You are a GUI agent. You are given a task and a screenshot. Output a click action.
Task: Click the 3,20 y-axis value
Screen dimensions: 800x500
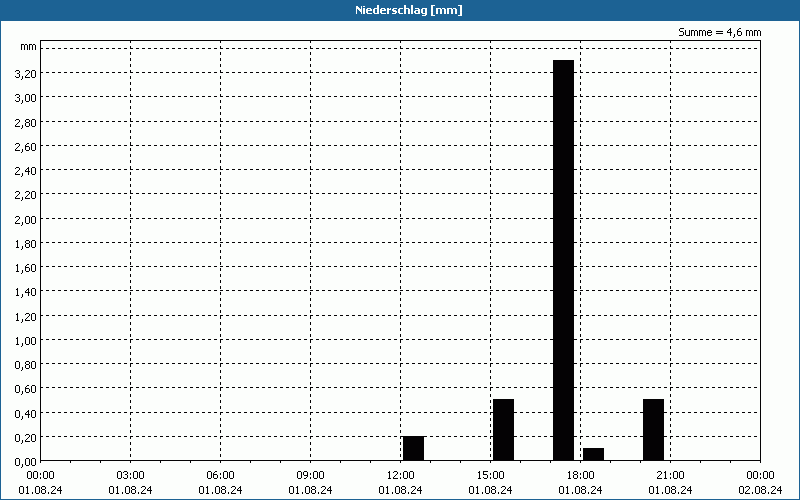26,74
